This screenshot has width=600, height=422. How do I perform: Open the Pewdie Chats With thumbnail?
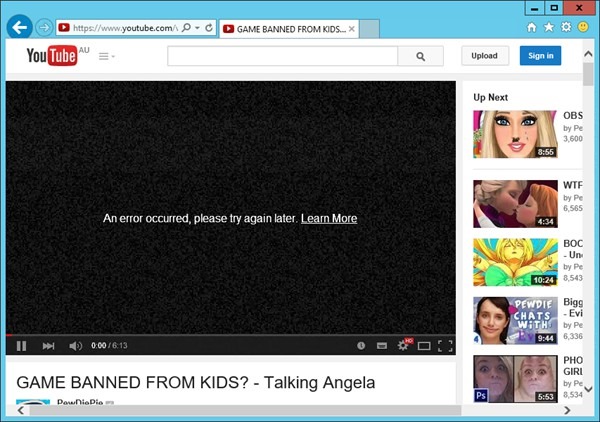pyautogui.click(x=515, y=321)
